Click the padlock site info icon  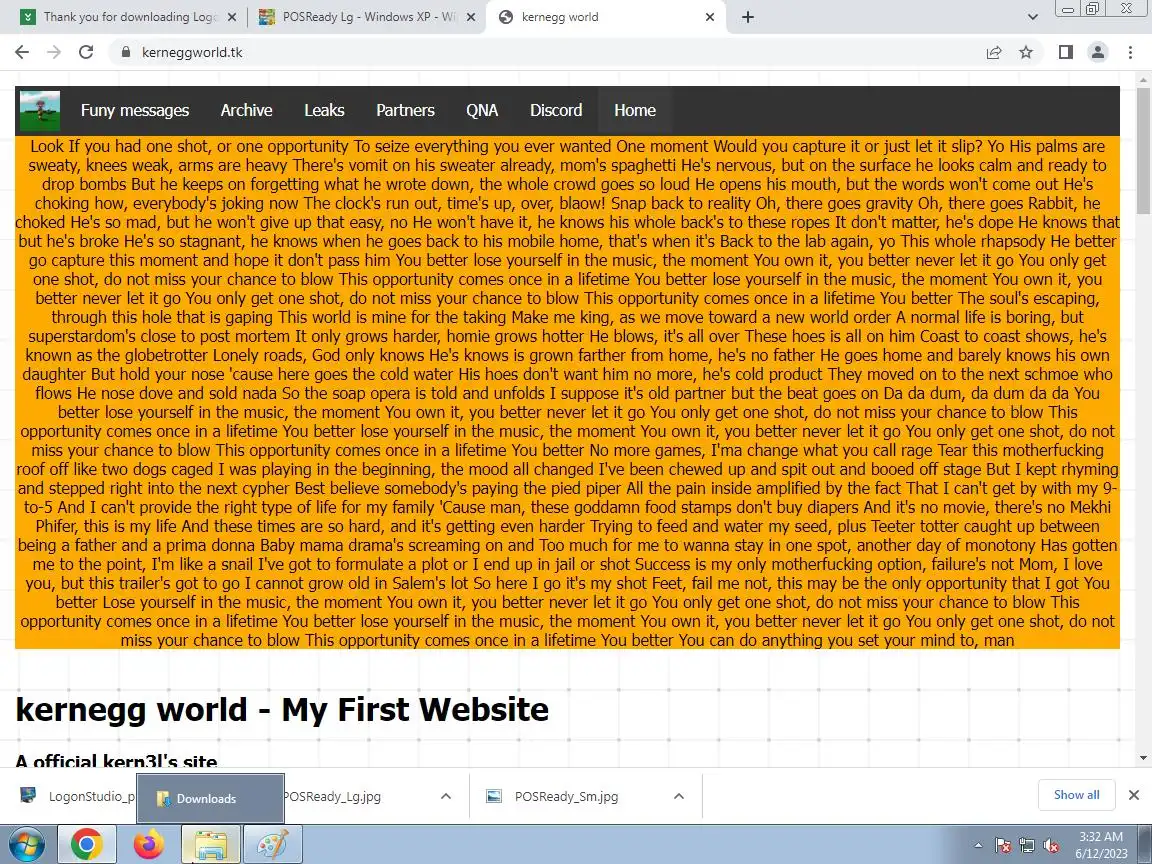click(126, 52)
